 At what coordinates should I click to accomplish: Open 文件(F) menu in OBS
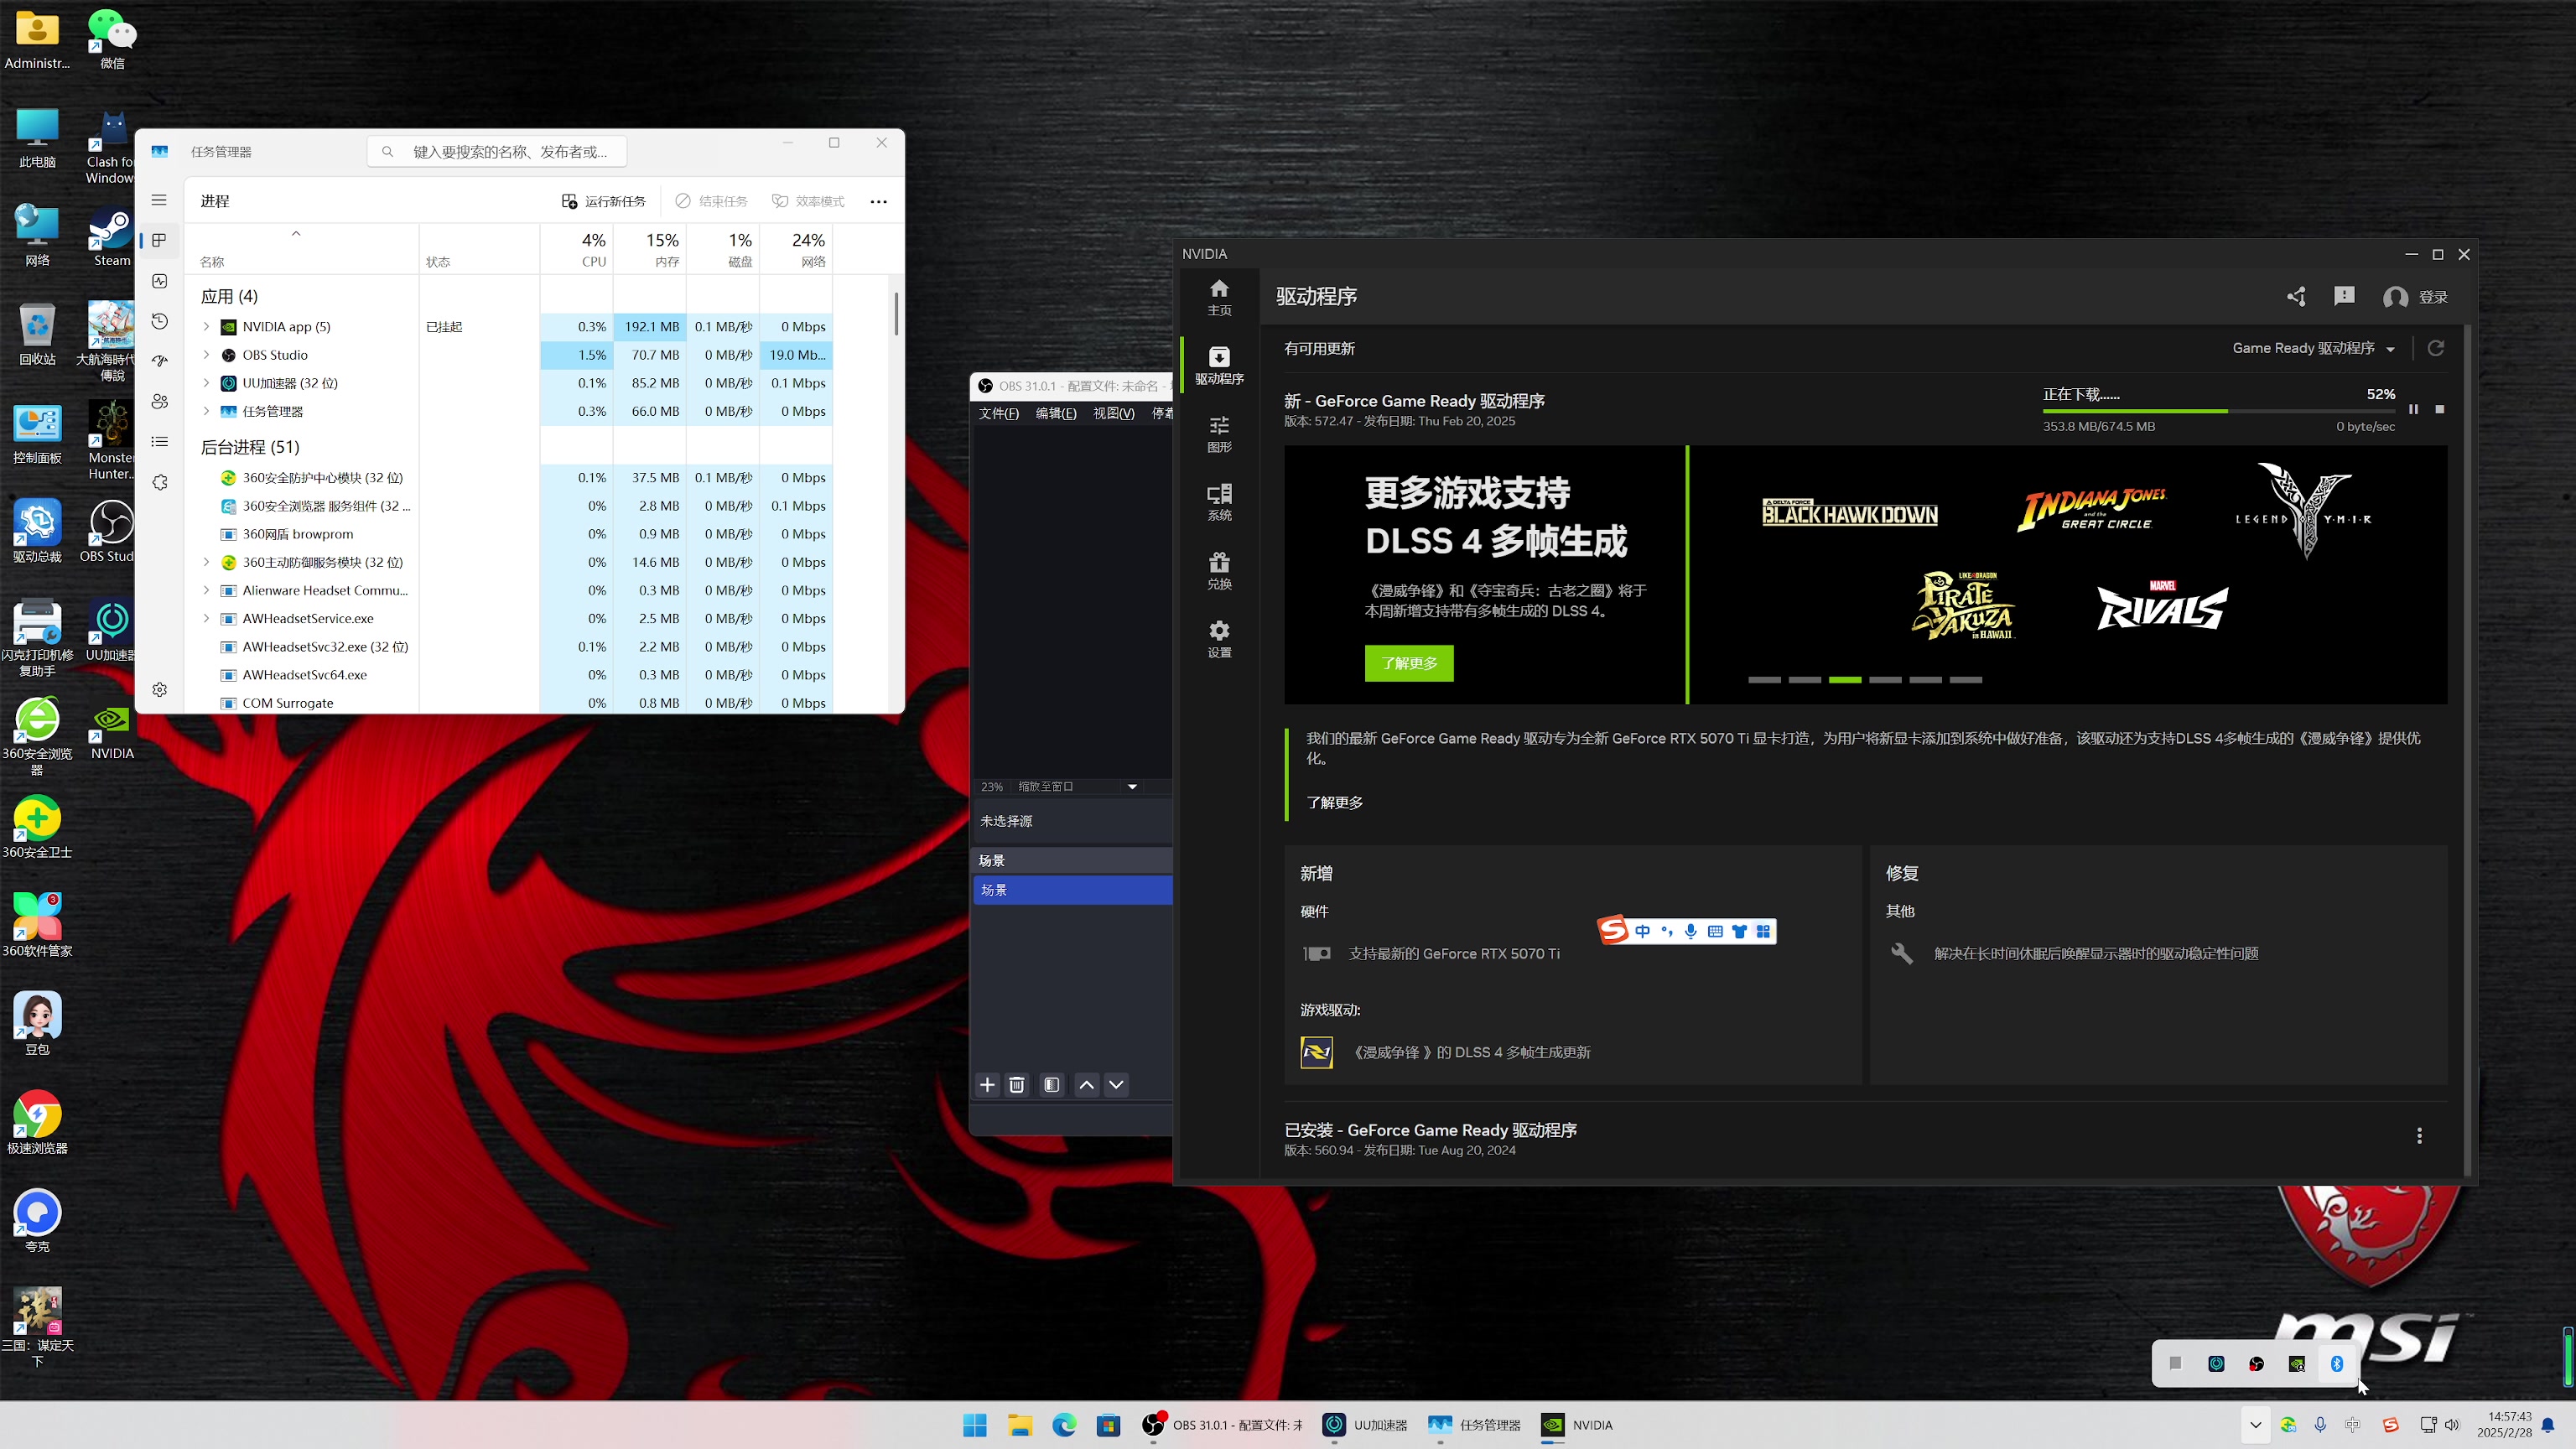coord(998,413)
